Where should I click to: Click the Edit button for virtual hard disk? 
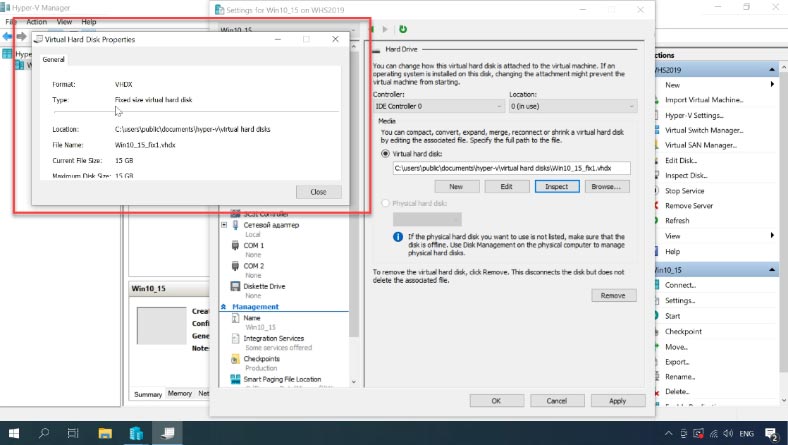[507, 187]
